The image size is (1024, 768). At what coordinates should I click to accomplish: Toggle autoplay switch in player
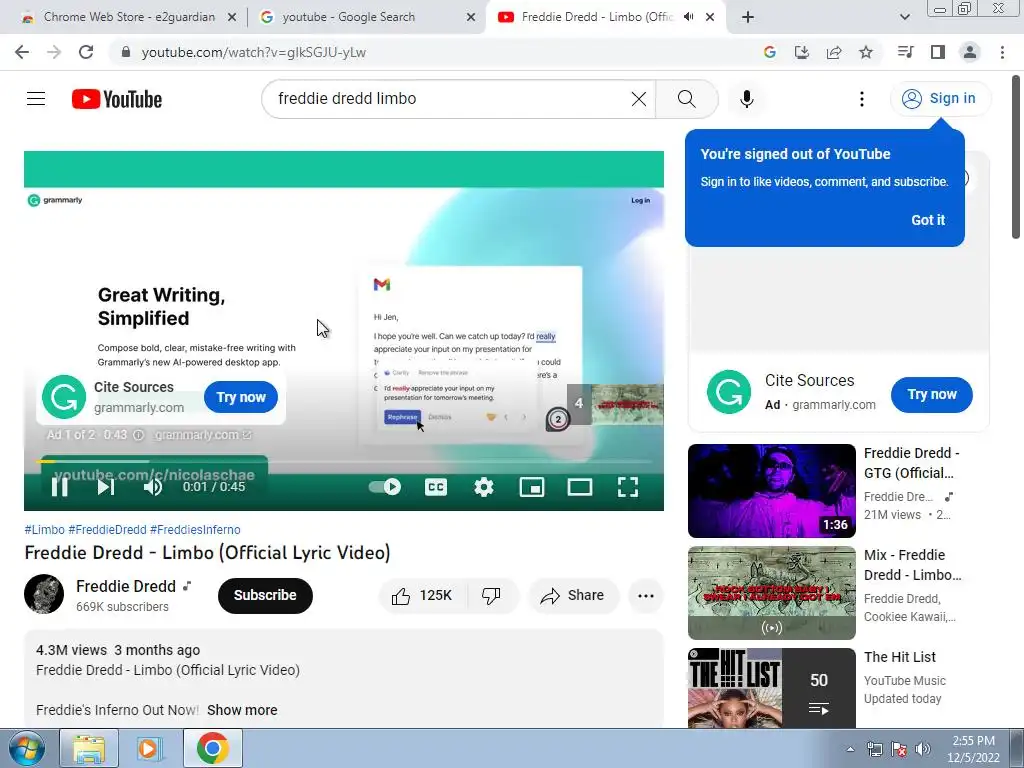(x=385, y=487)
